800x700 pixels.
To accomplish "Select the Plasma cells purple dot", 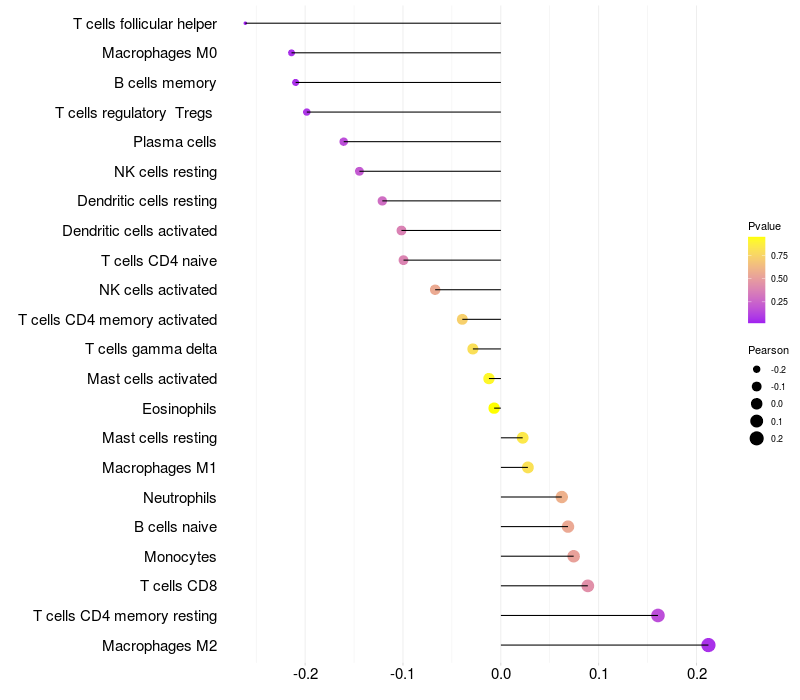I will tap(344, 141).
